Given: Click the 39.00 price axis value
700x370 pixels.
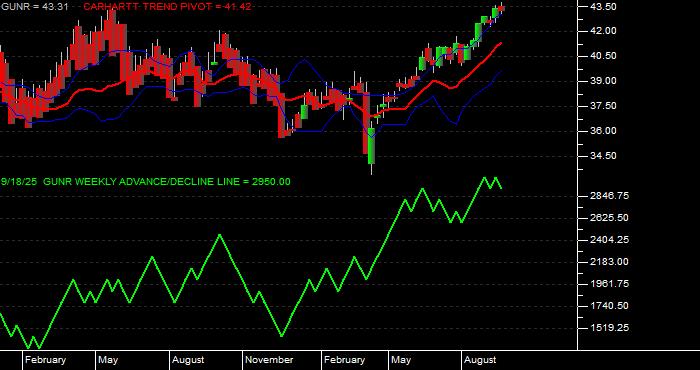Looking at the screenshot, I should coord(604,81).
